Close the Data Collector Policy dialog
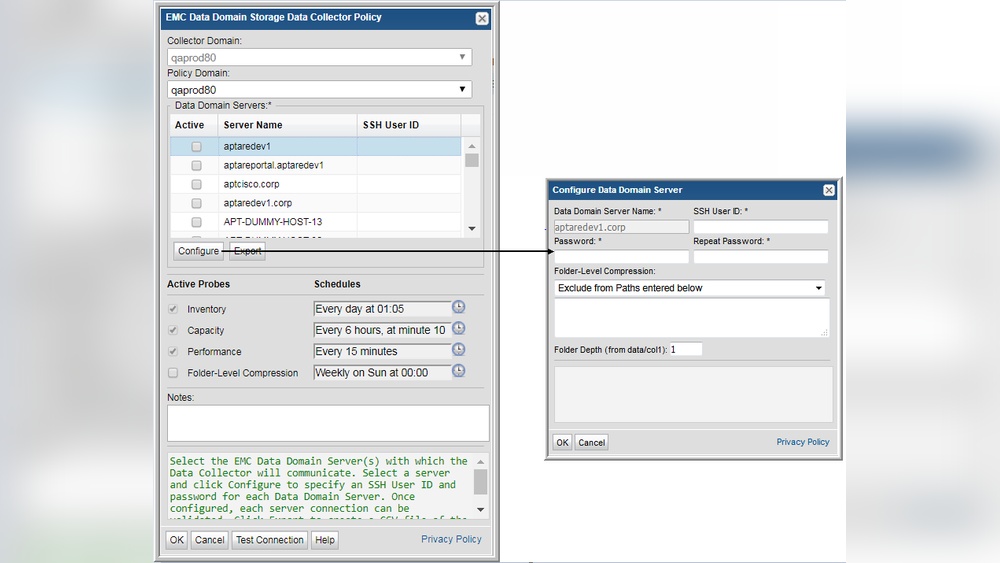This screenshot has height=563, width=1000. click(482, 18)
